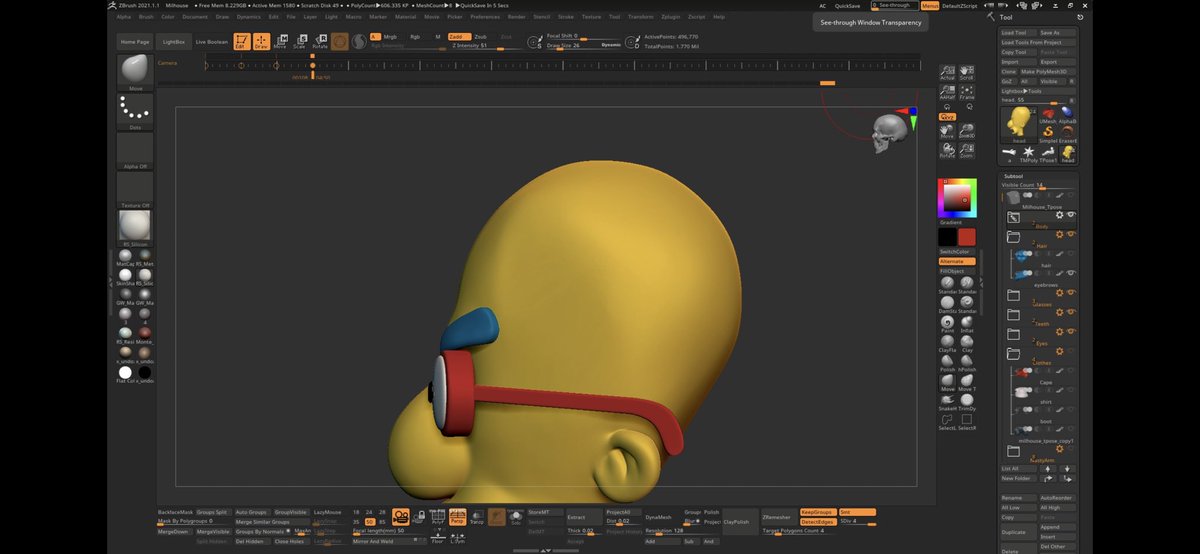Click the Scale transform mode icon

[299, 41]
